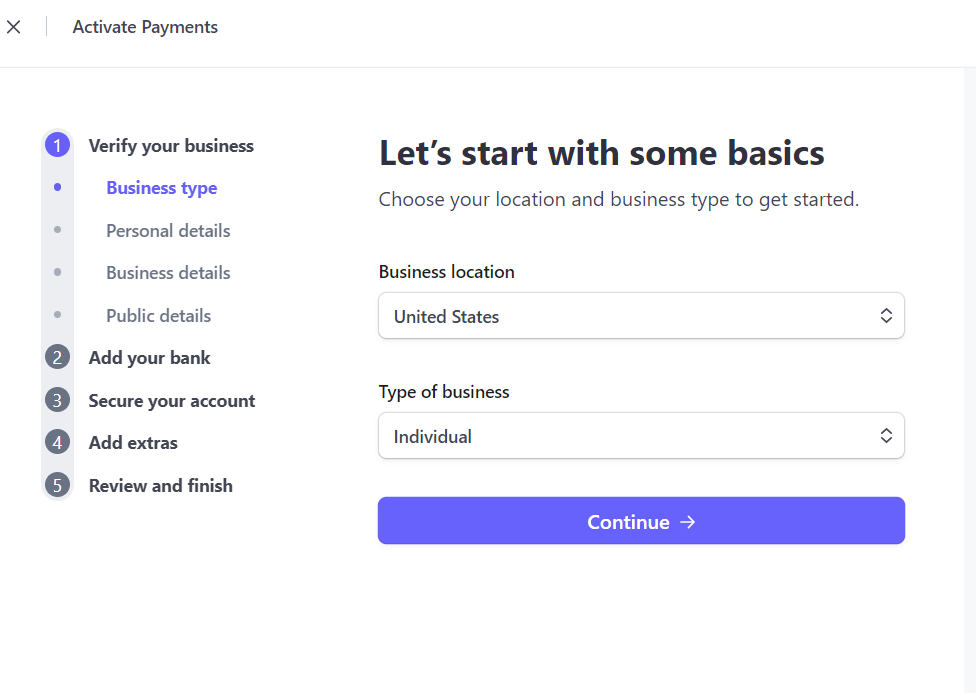Open Business details sub-step
This screenshot has width=976, height=693.
coord(168,273)
